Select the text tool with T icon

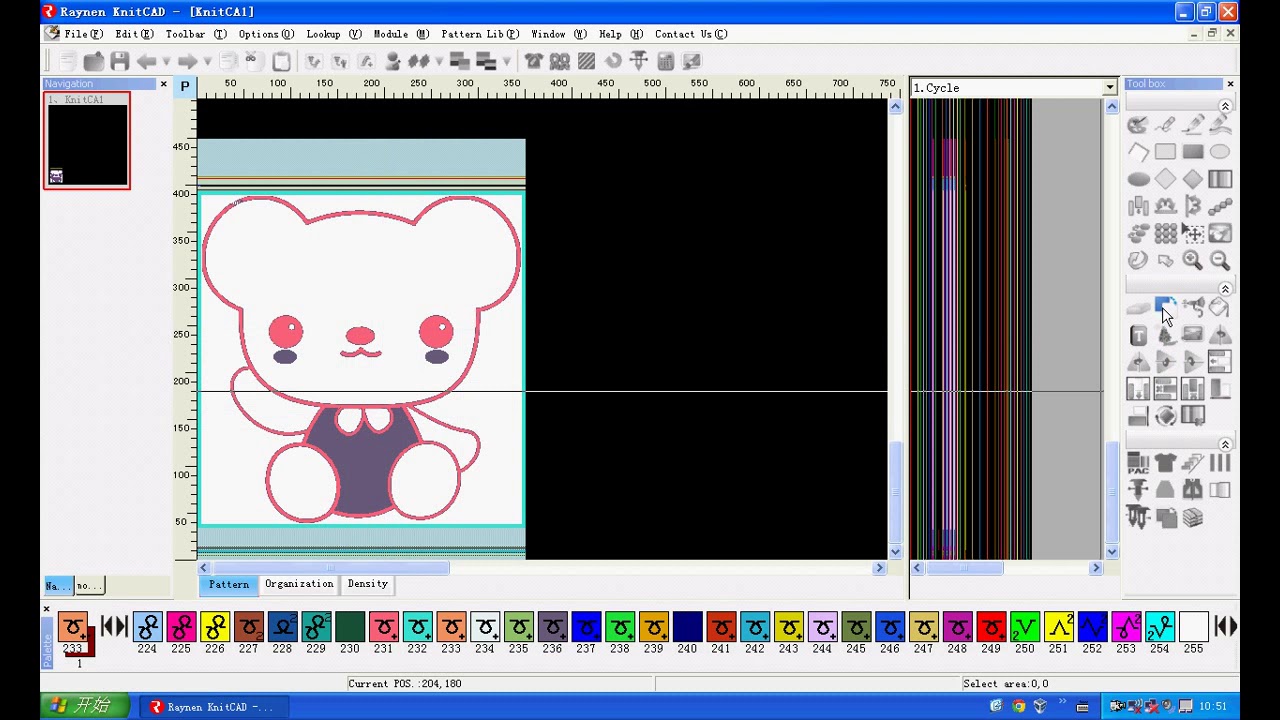[x=1138, y=335]
